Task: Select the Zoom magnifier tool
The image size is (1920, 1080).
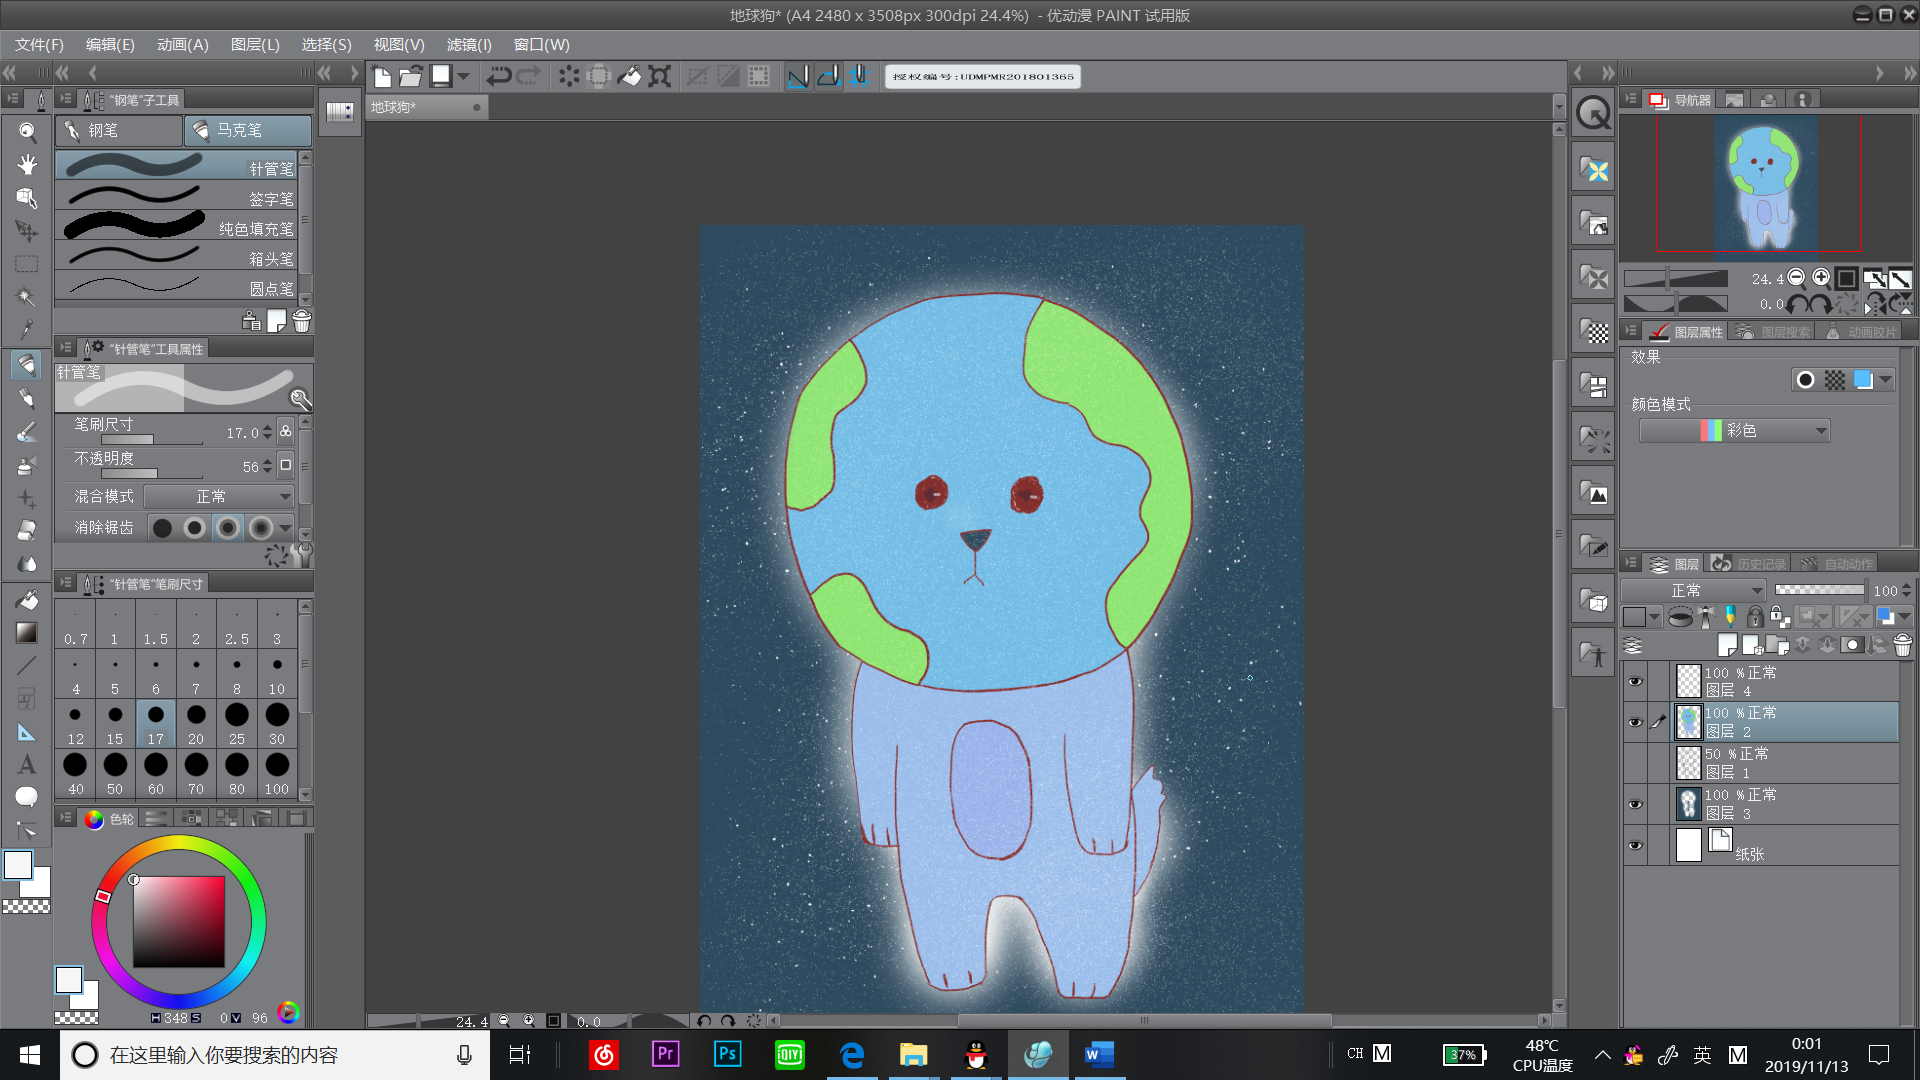Action: [27, 132]
